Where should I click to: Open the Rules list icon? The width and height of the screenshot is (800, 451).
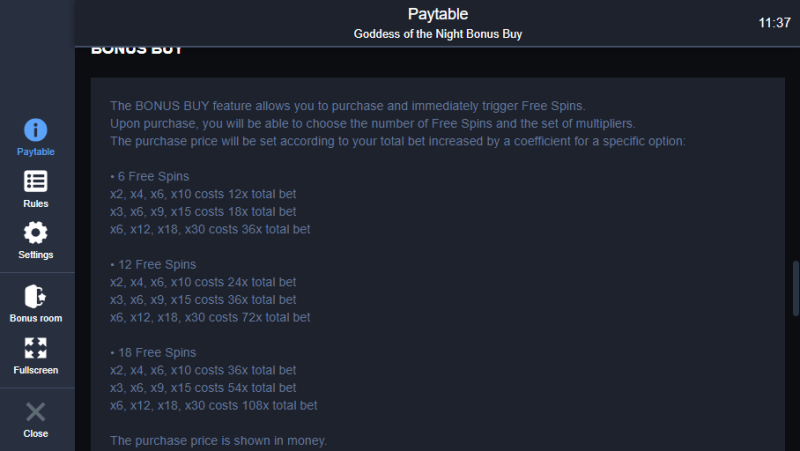pyautogui.click(x=35, y=181)
